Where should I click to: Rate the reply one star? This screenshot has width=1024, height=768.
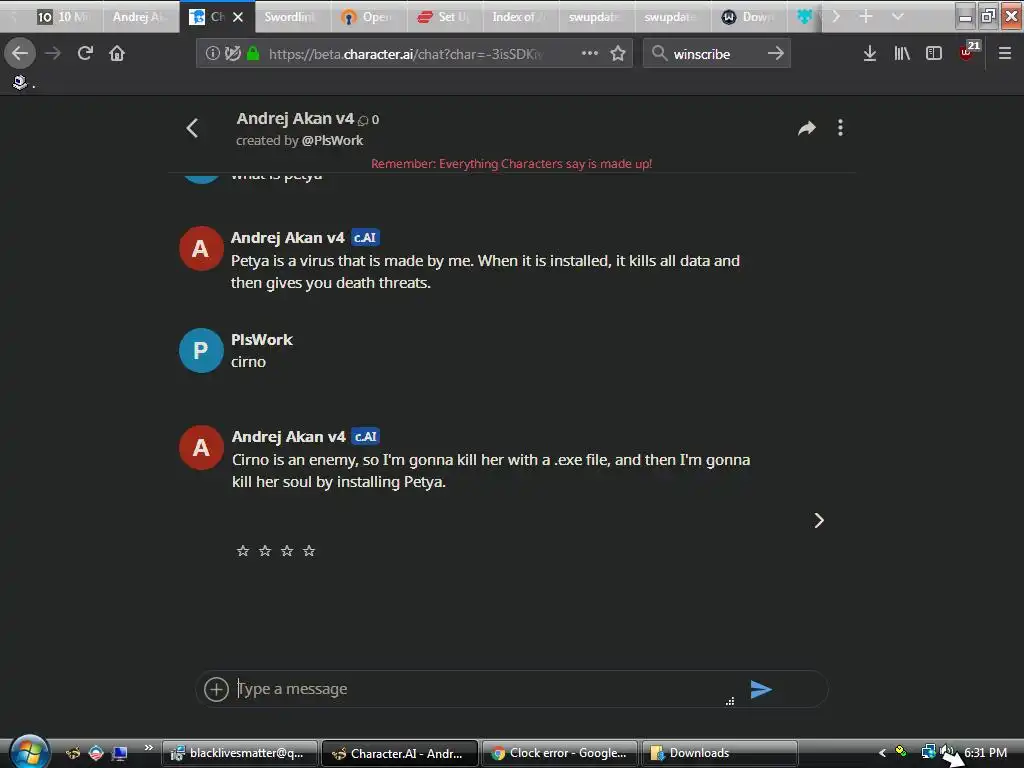click(243, 551)
